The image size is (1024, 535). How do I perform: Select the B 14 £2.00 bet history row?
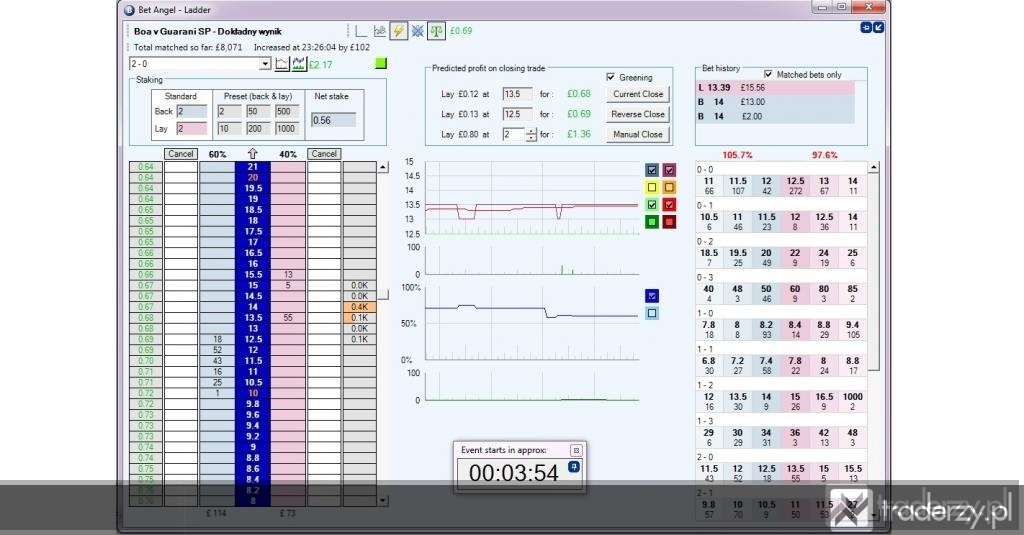tap(775, 116)
